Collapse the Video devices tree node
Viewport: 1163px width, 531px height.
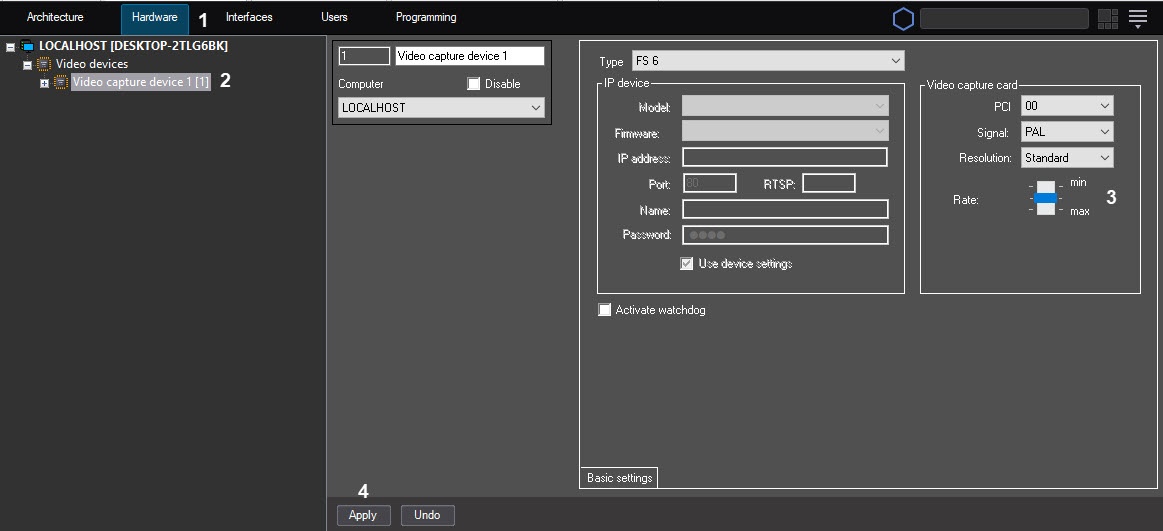coord(28,65)
